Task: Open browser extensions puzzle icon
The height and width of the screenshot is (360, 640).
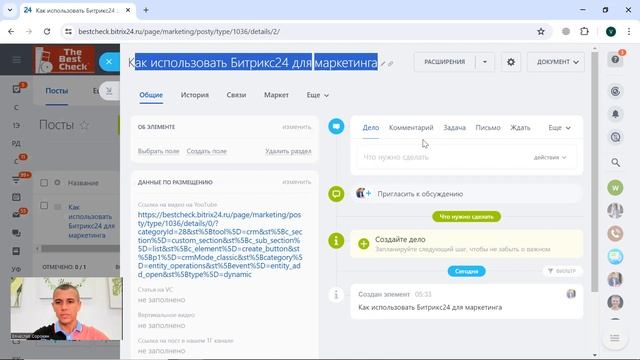Action: (x=584, y=31)
